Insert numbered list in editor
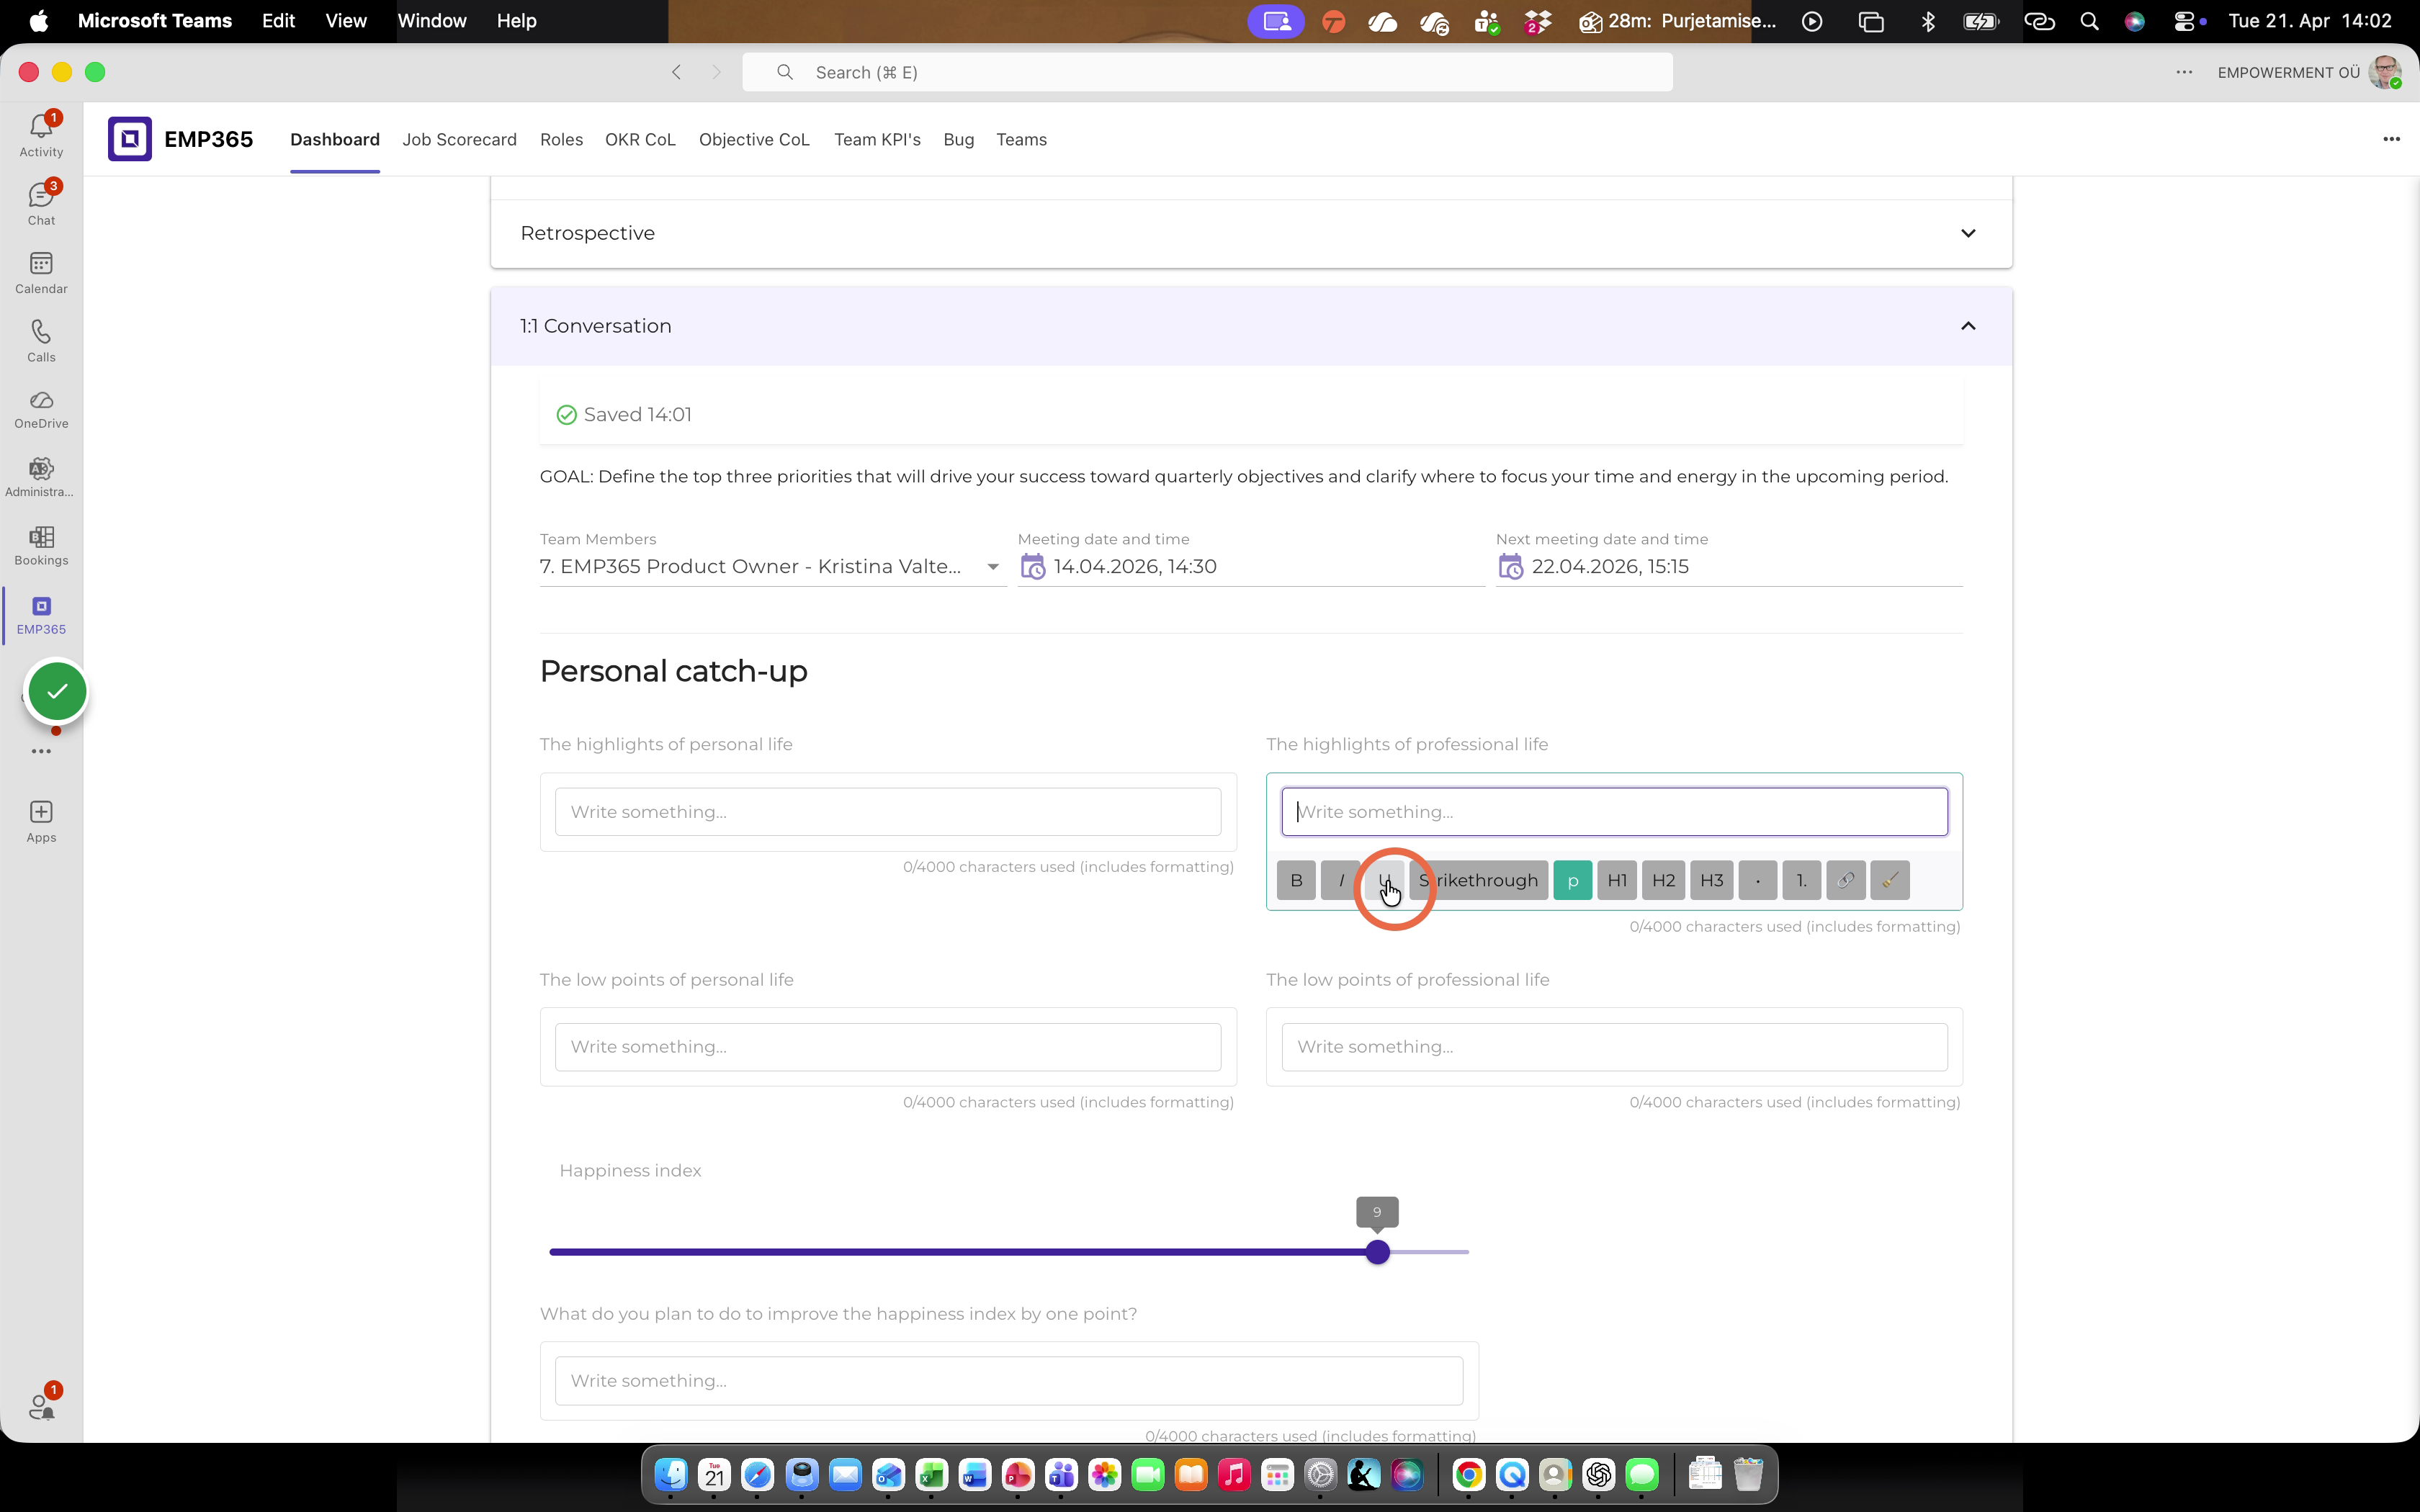The image size is (2420, 1512). [1801, 880]
